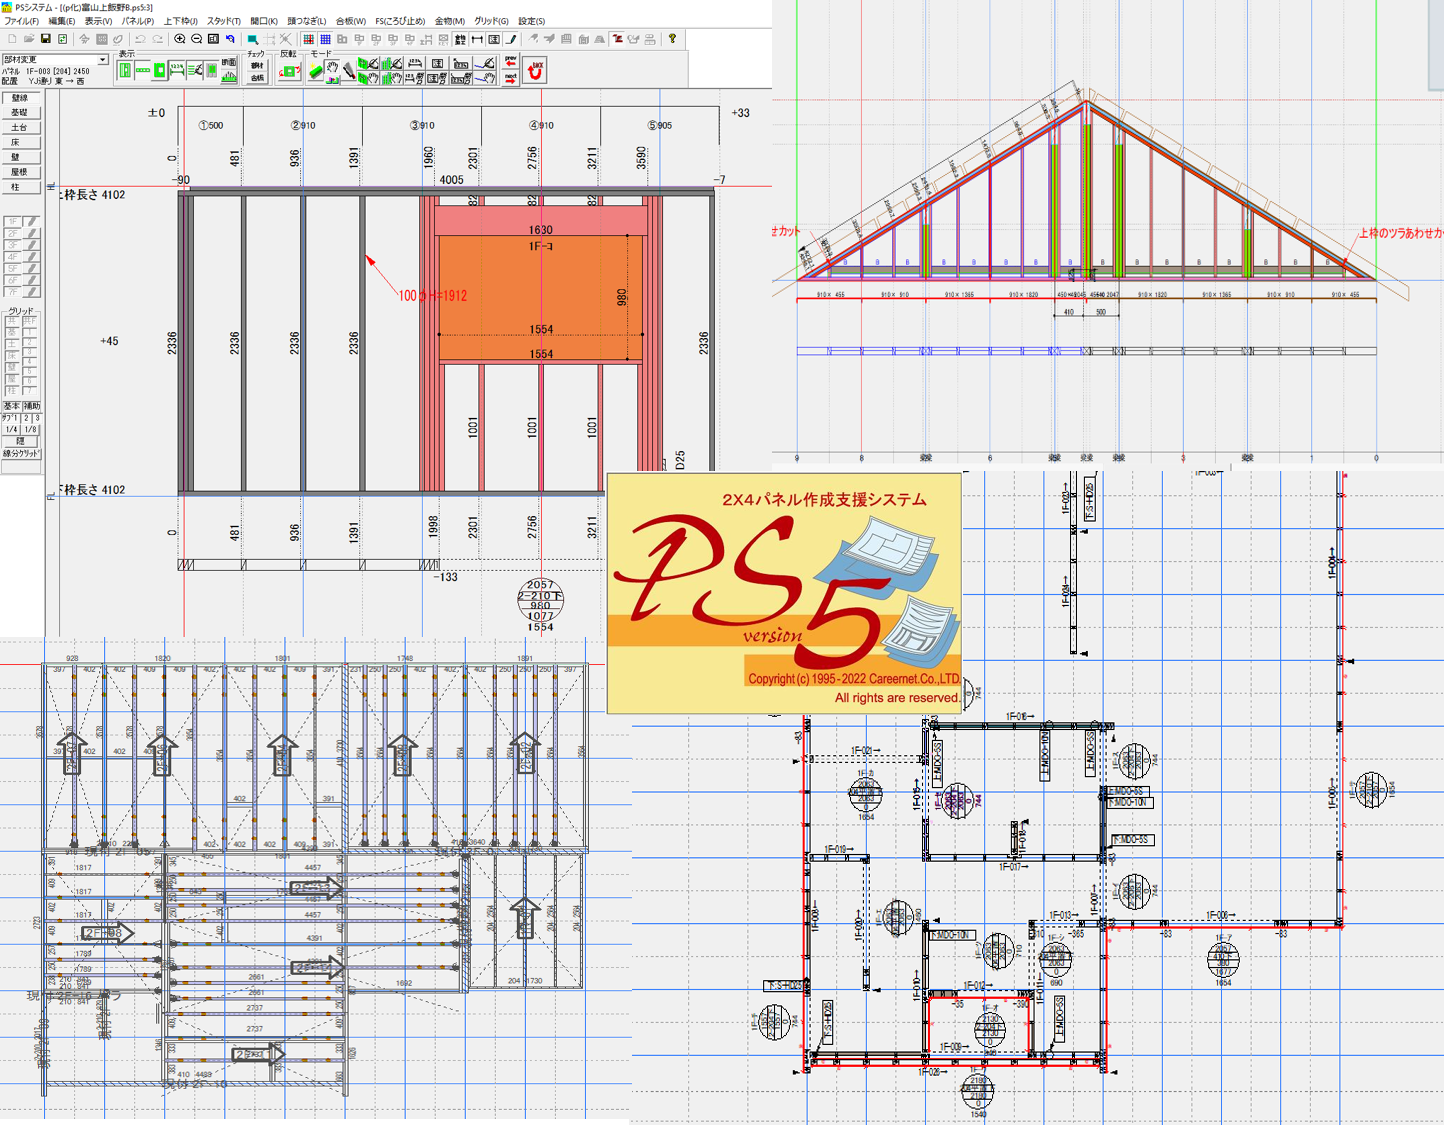Click the 土台 side button

(x=20, y=128)
